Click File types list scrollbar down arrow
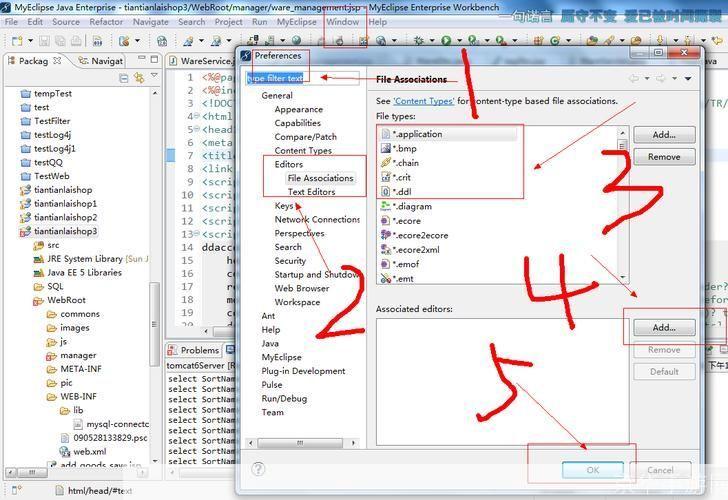728x500 pixels. pyautogui.click(x=623, y=277)
